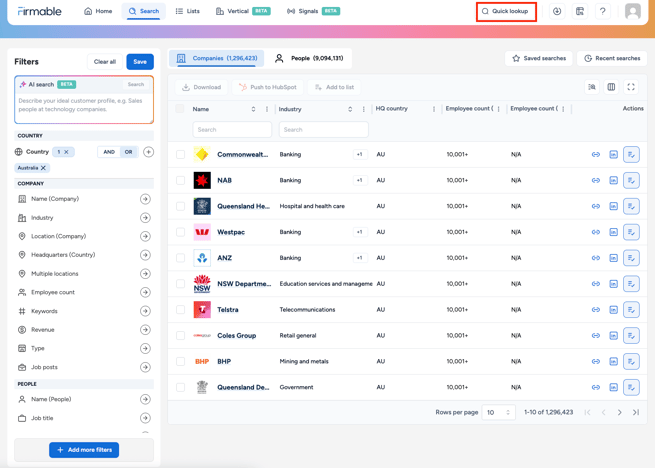Screen dimensions: 655x468
Task: Open the website link icon for Commonwealth
Action: coord(596,155)
